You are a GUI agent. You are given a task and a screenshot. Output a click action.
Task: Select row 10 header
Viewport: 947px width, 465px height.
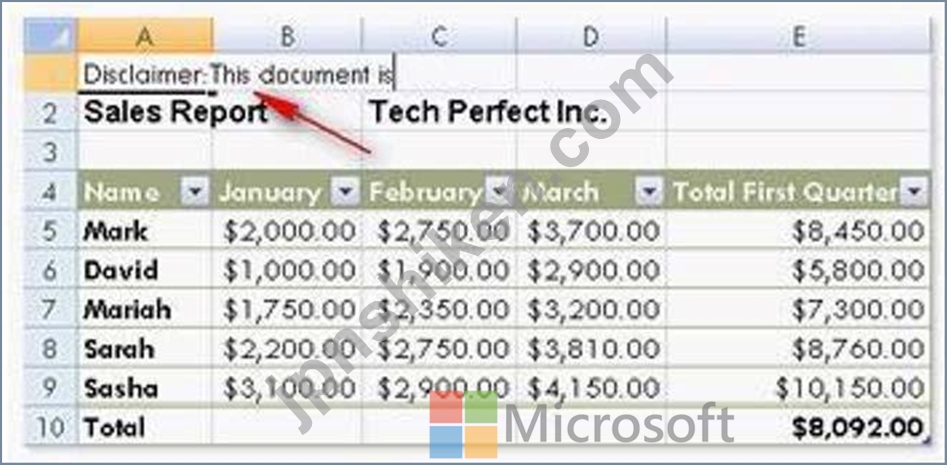point(50,426)
